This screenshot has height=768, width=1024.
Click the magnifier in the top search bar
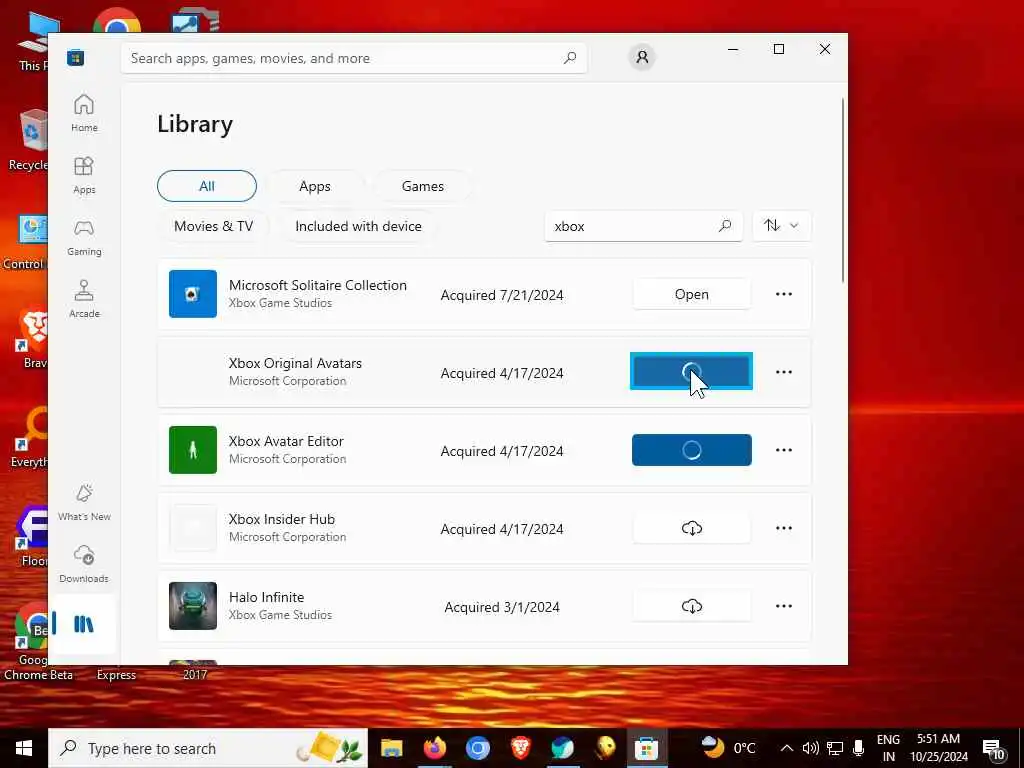(570, 58)
